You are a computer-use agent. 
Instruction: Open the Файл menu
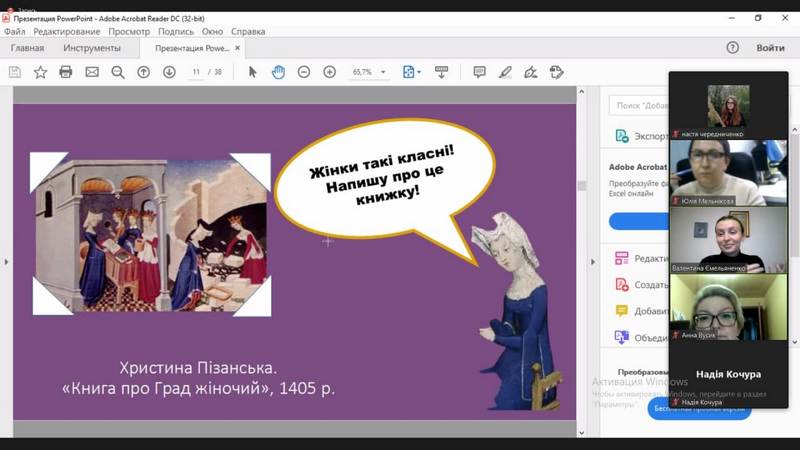[15, 31]
